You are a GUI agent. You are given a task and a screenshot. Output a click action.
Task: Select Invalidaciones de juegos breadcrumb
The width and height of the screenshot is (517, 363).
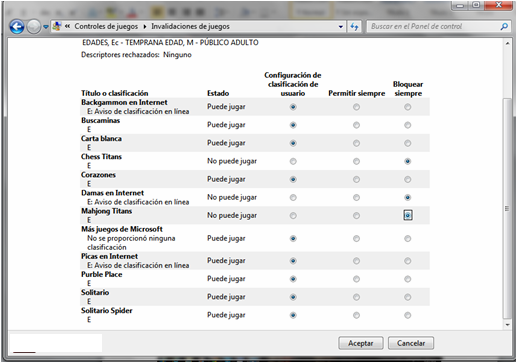pos(190,26)
